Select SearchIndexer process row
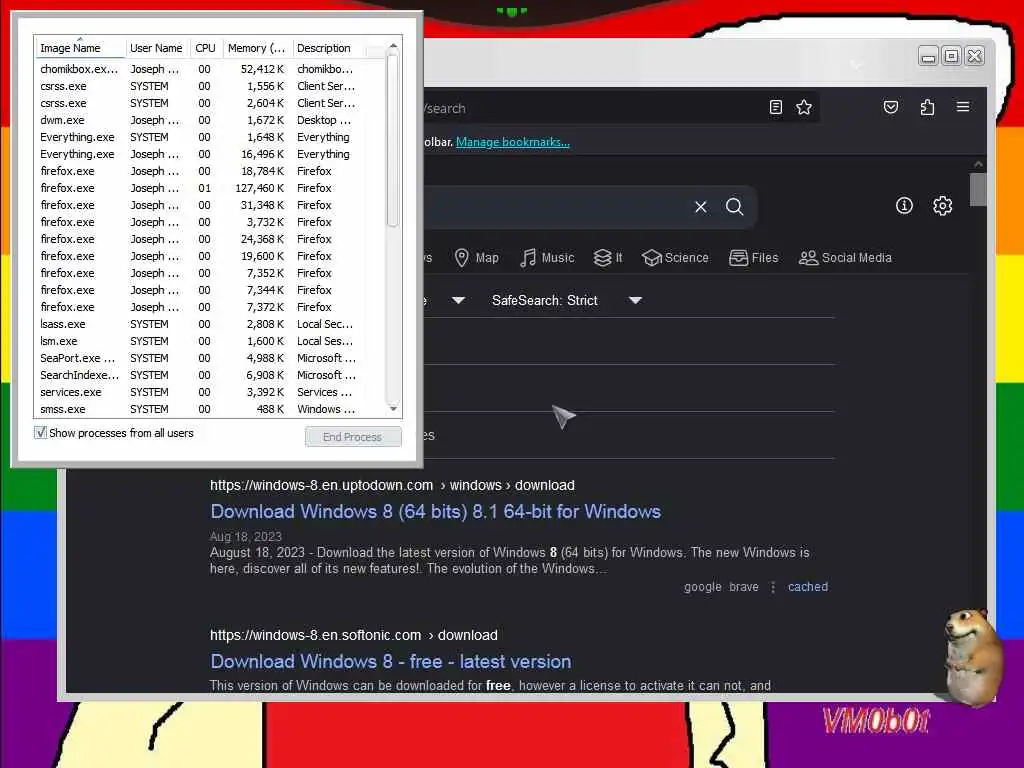 pos(209,375)
